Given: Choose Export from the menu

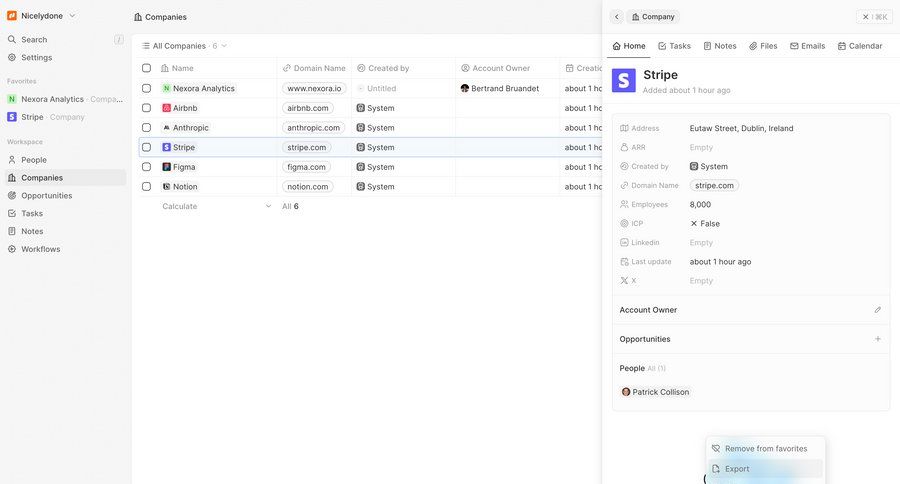Looking at the screenshot, I should 765,469.
